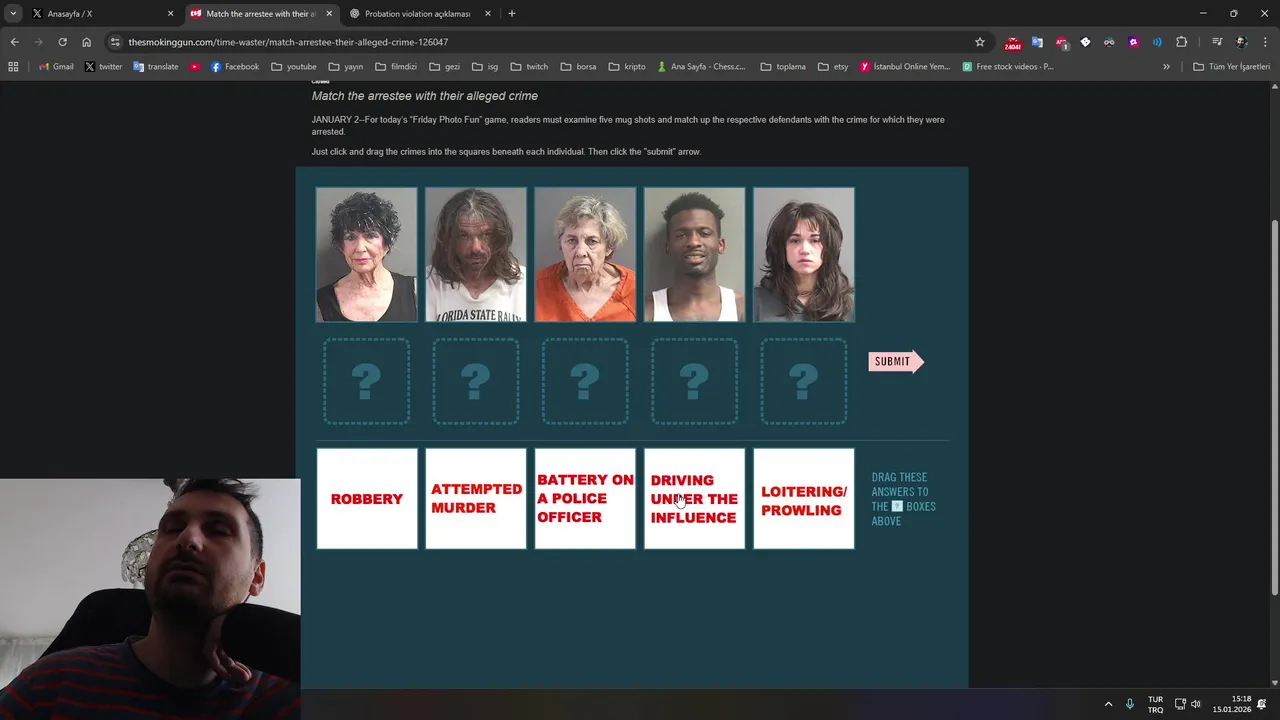The height and width of the screenshot is (720, 1280).
Task: Expand the youtube bookmarks folder
Action: click(x=293, y=67)
